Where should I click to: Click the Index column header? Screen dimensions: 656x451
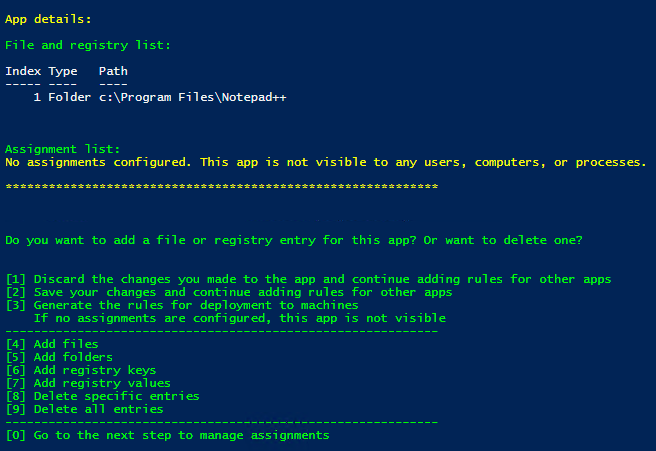[x=22, y=71]
